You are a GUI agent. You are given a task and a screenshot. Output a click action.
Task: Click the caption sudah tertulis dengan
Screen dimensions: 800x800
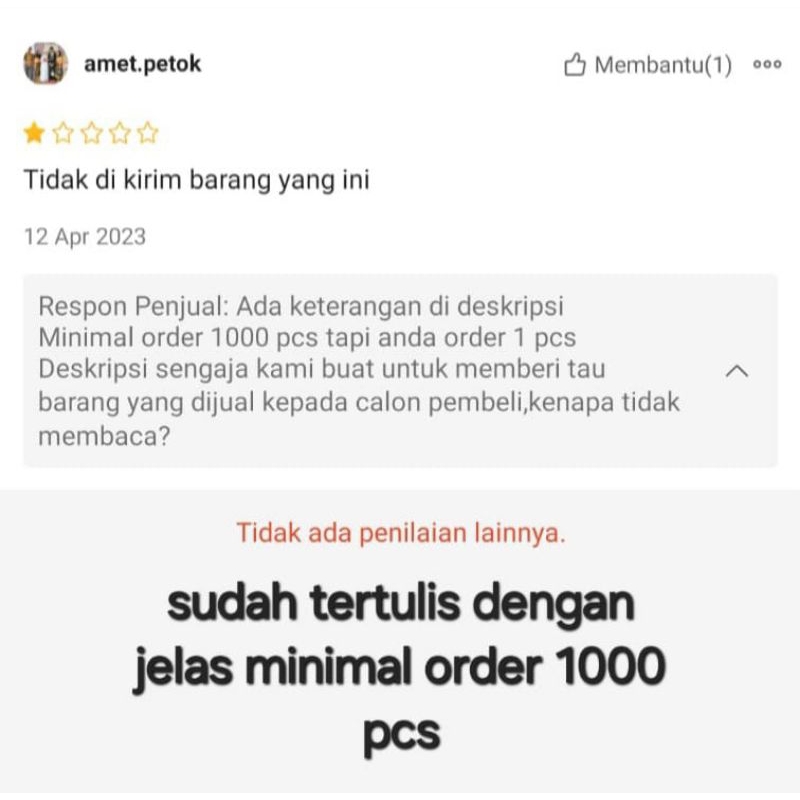click(x=401, y=604)
